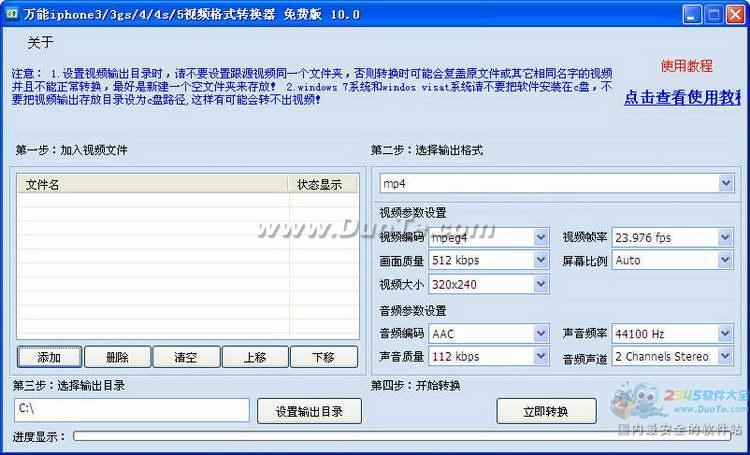Click the app icon in title bar

click(11, 14)
